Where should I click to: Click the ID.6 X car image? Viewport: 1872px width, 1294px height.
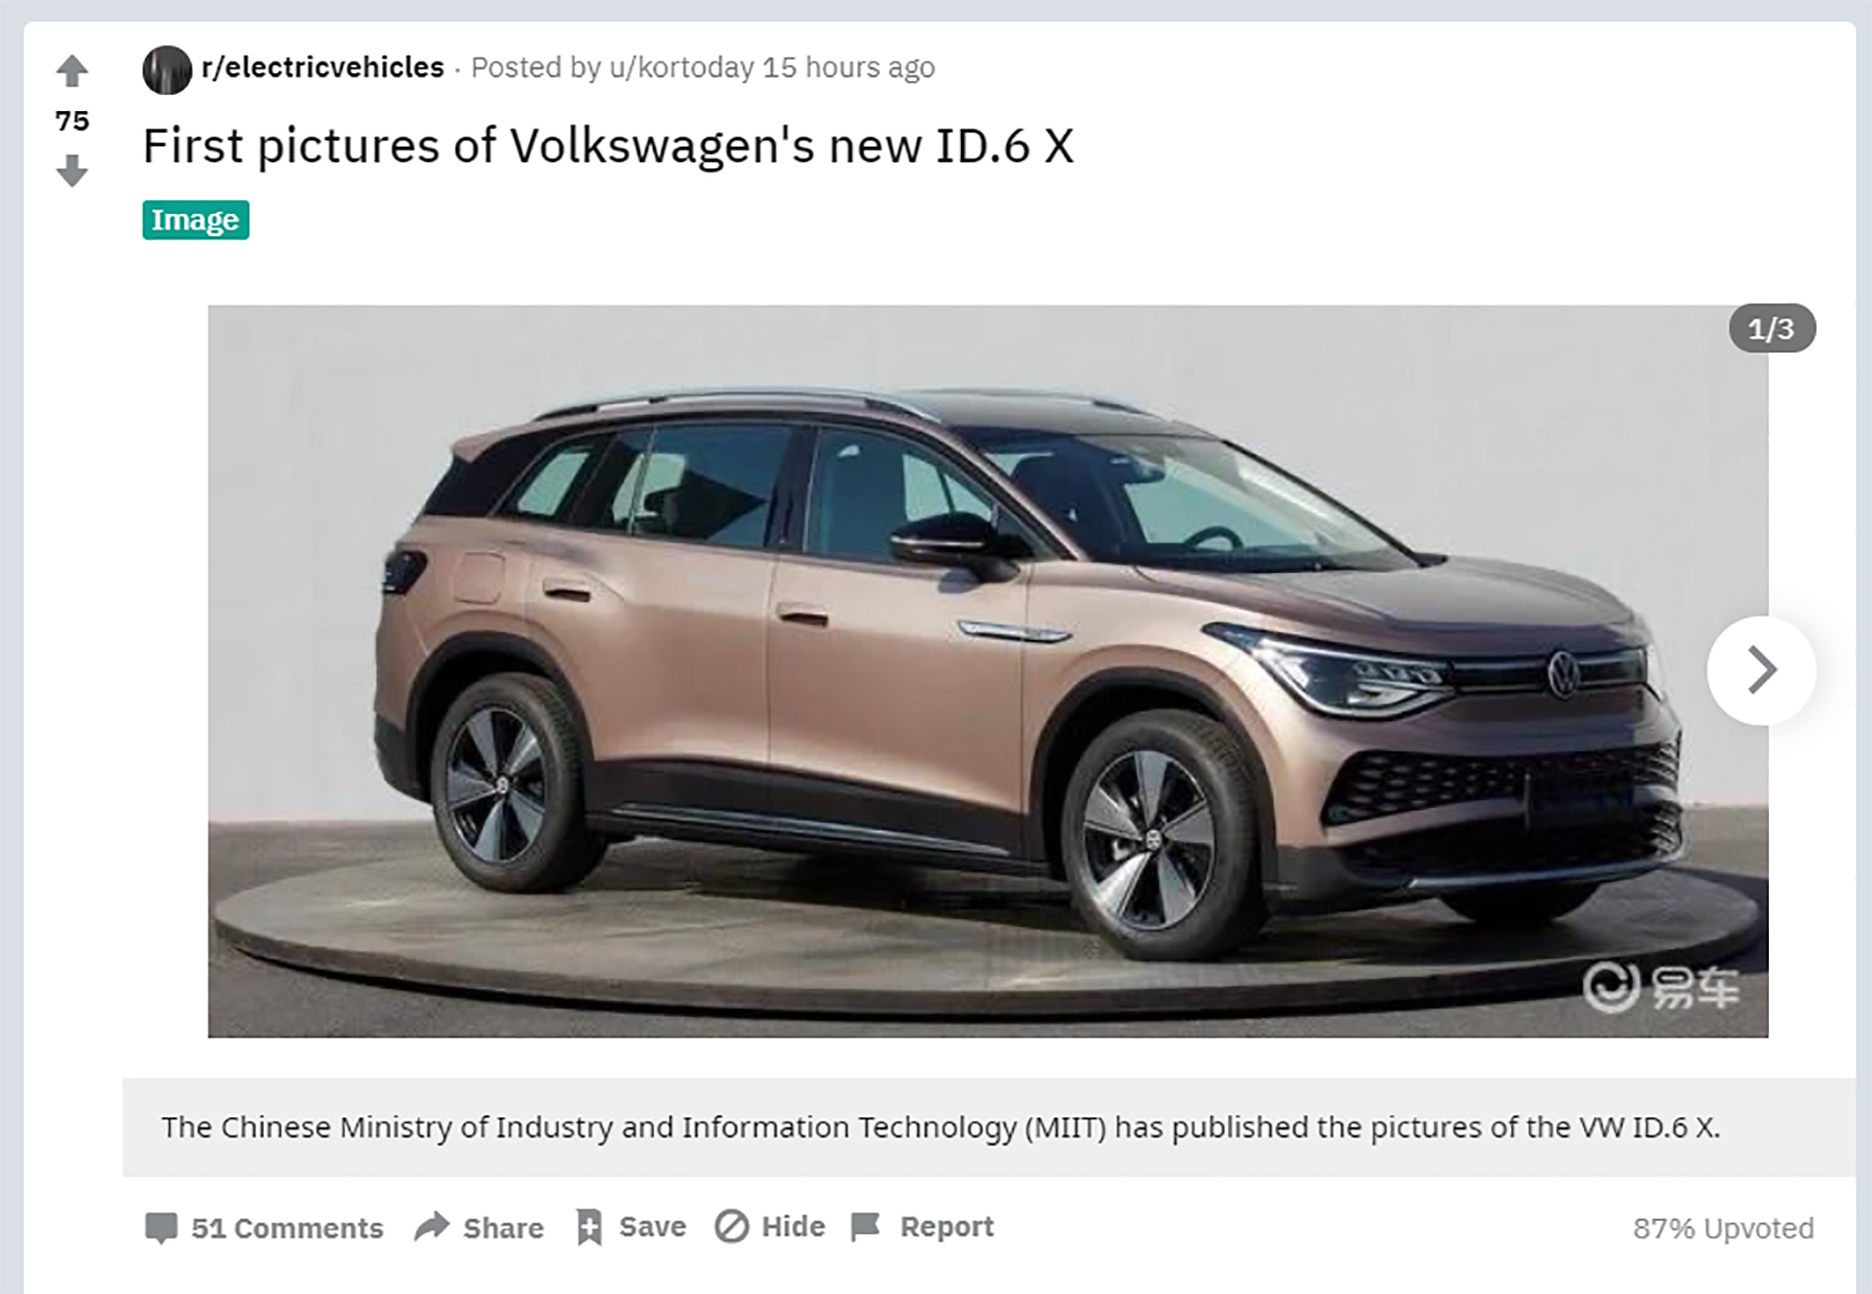988,671
